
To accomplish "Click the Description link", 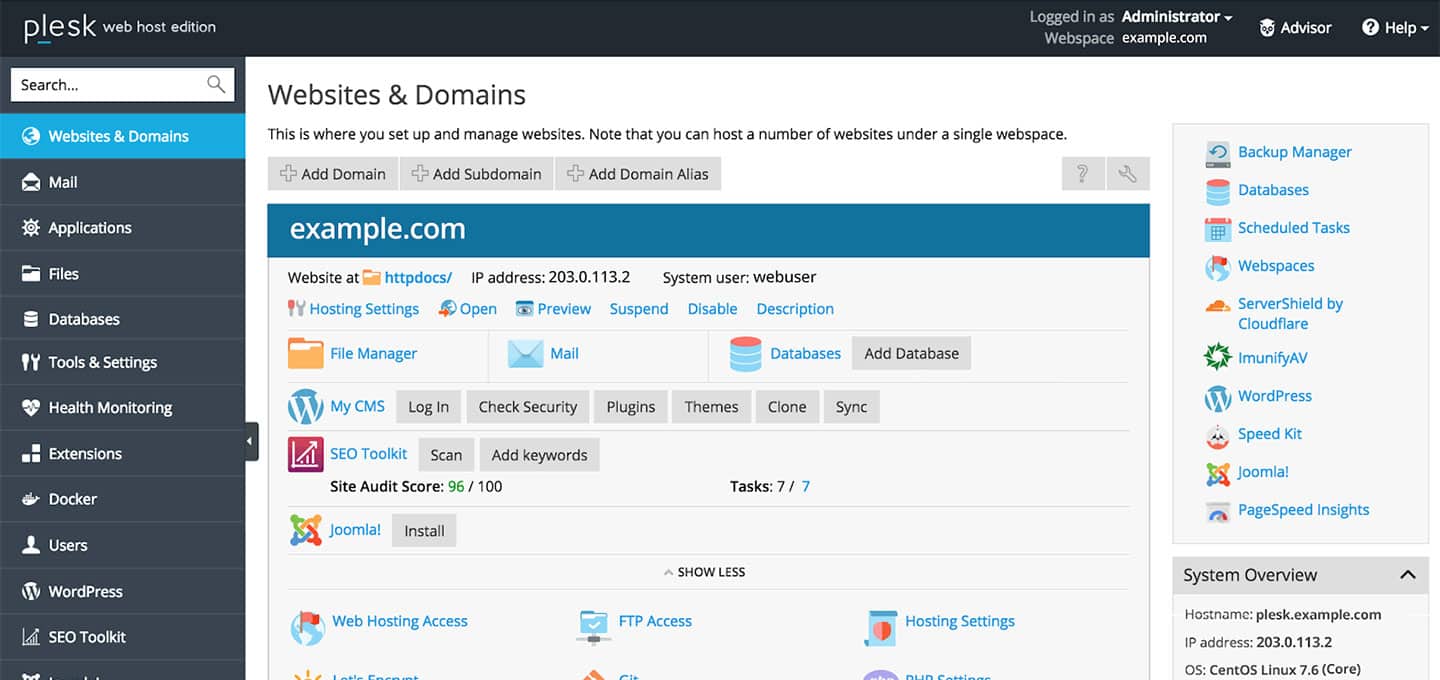I will (x=795, y=309).
